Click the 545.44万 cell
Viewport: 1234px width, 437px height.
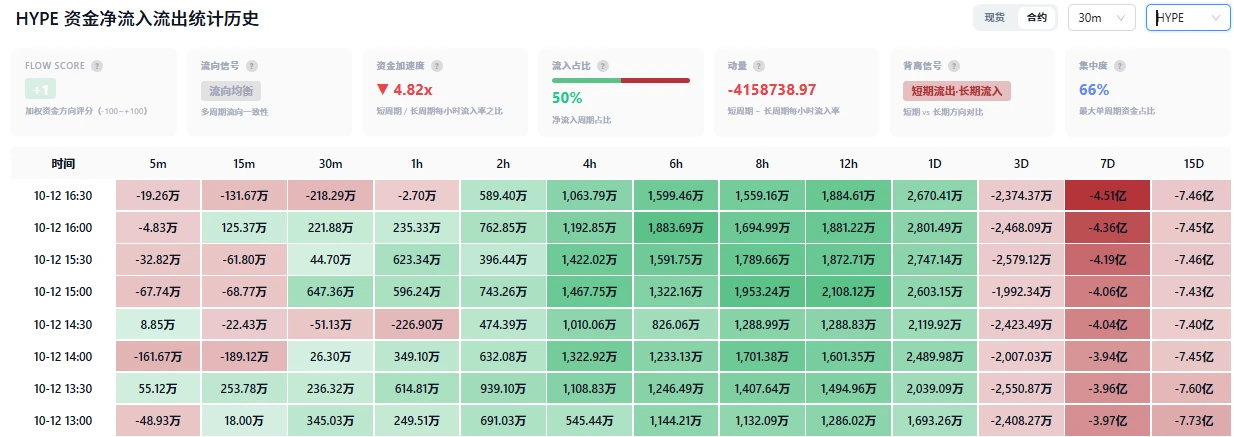click(590, 420)
